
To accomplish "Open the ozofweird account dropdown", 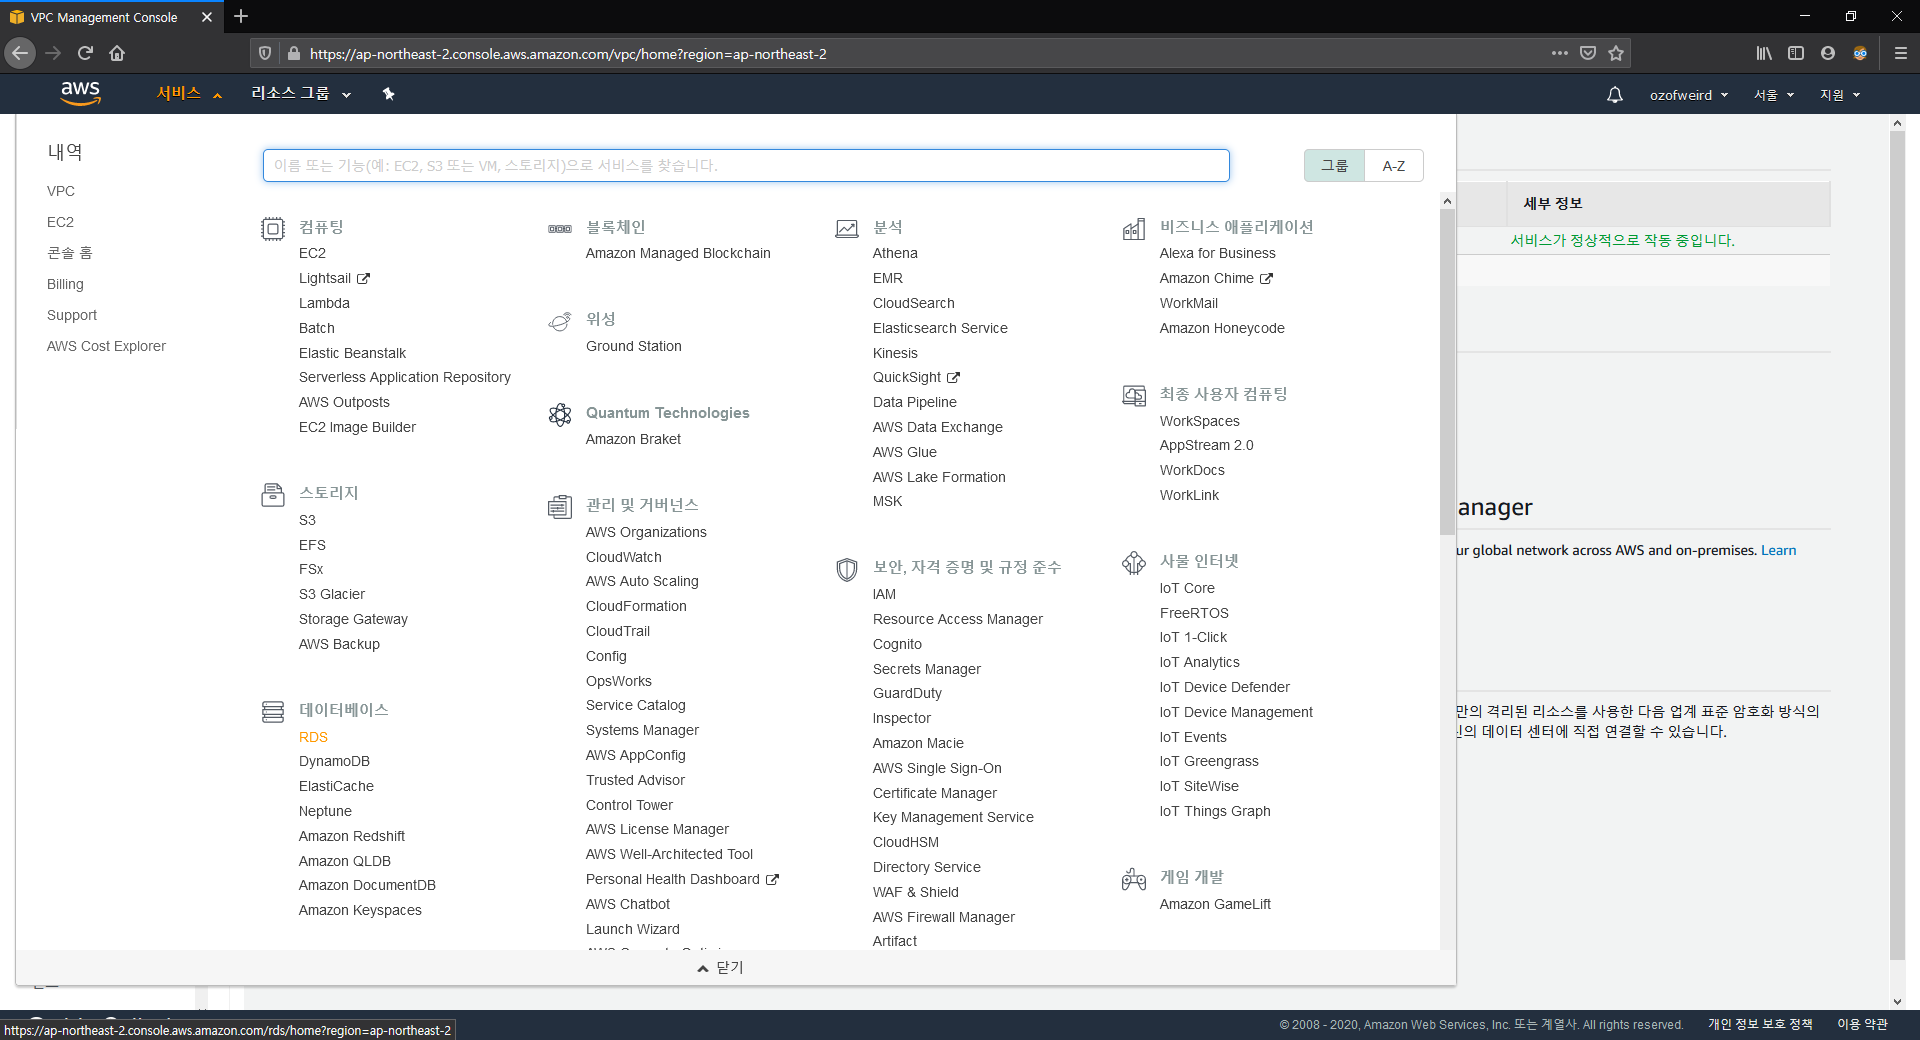I will coord(1688,95).
